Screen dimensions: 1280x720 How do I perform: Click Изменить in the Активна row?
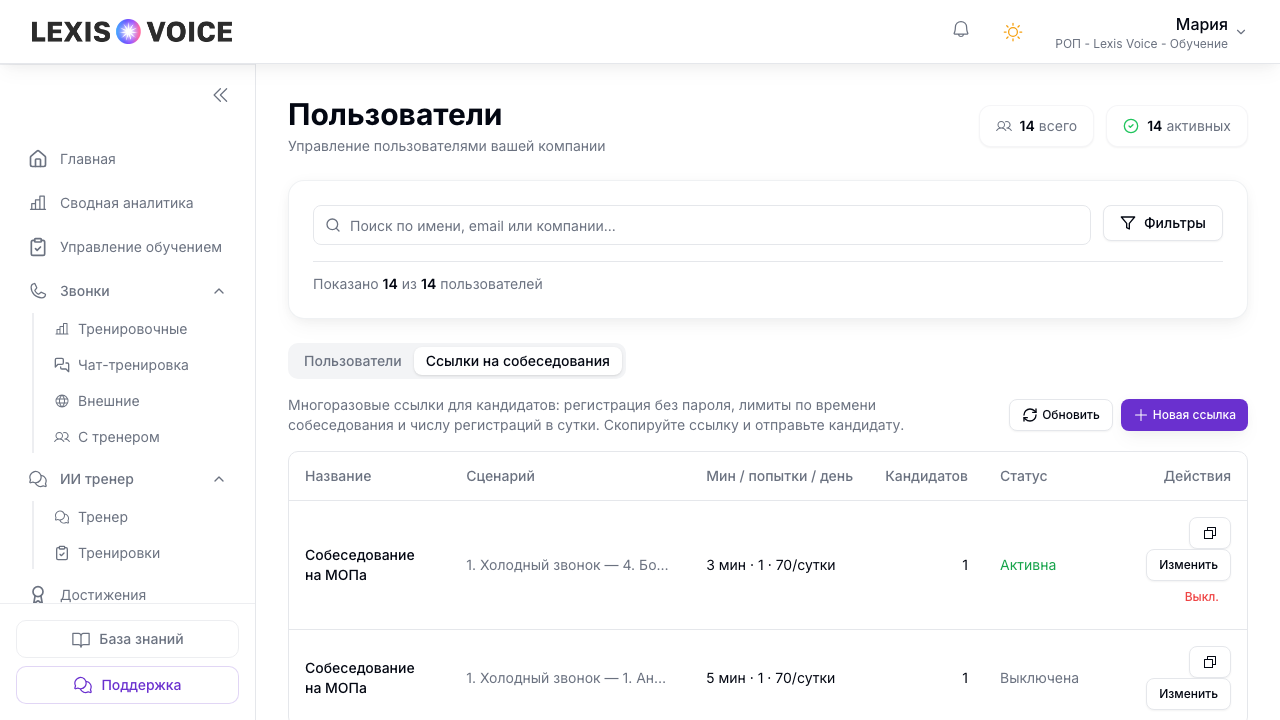(1188, 565)
